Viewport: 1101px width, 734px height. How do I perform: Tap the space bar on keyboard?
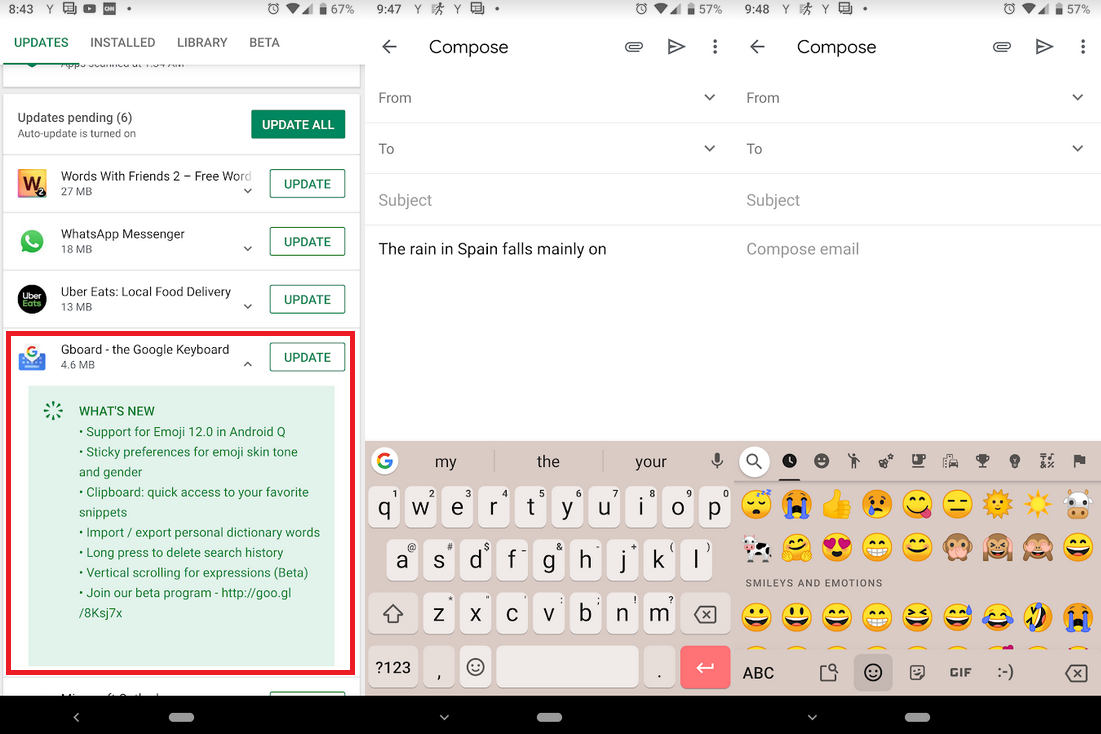[x=567, y=667]
